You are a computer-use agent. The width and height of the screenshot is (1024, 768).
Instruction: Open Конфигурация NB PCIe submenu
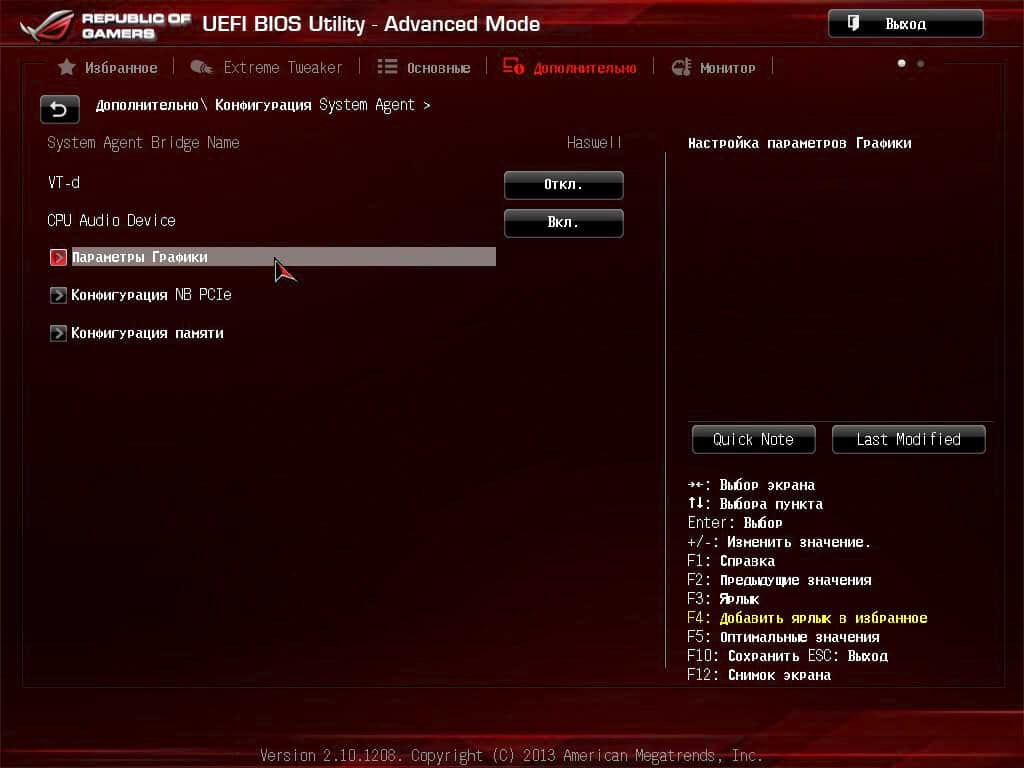tap(152, 295)
